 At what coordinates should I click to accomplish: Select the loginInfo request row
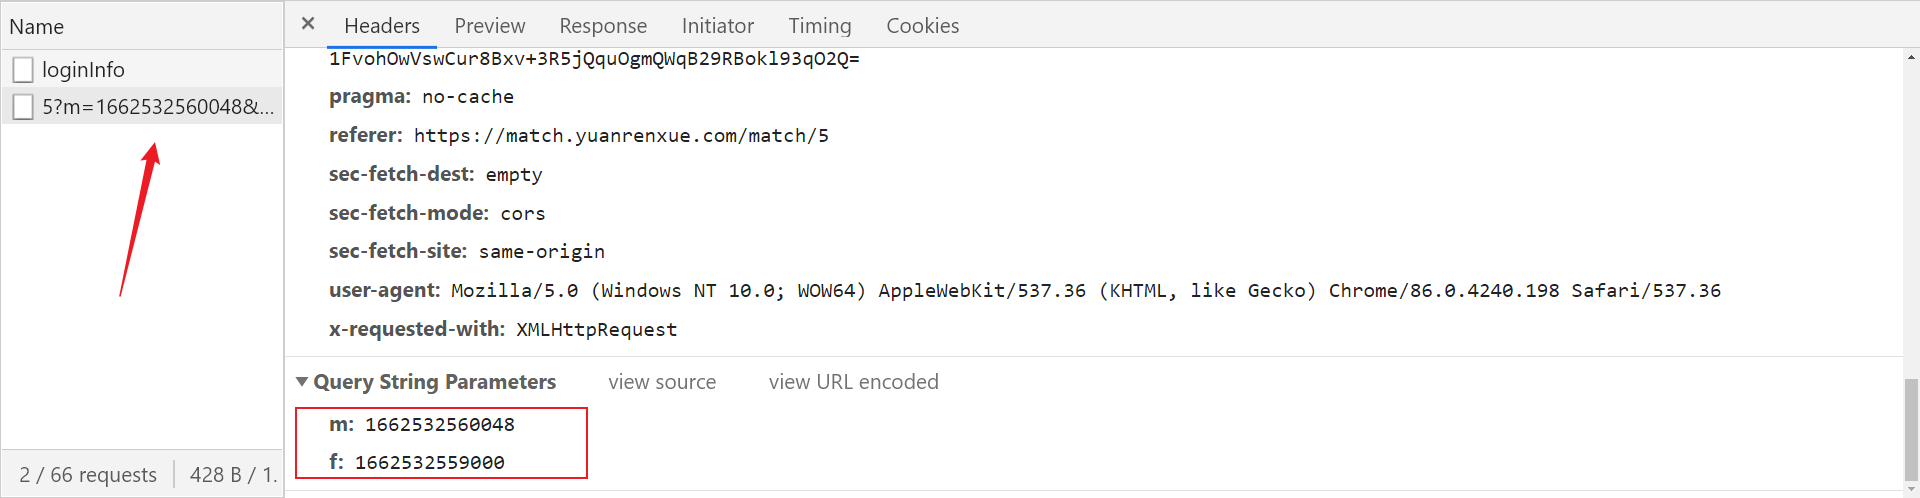point(142,70)
